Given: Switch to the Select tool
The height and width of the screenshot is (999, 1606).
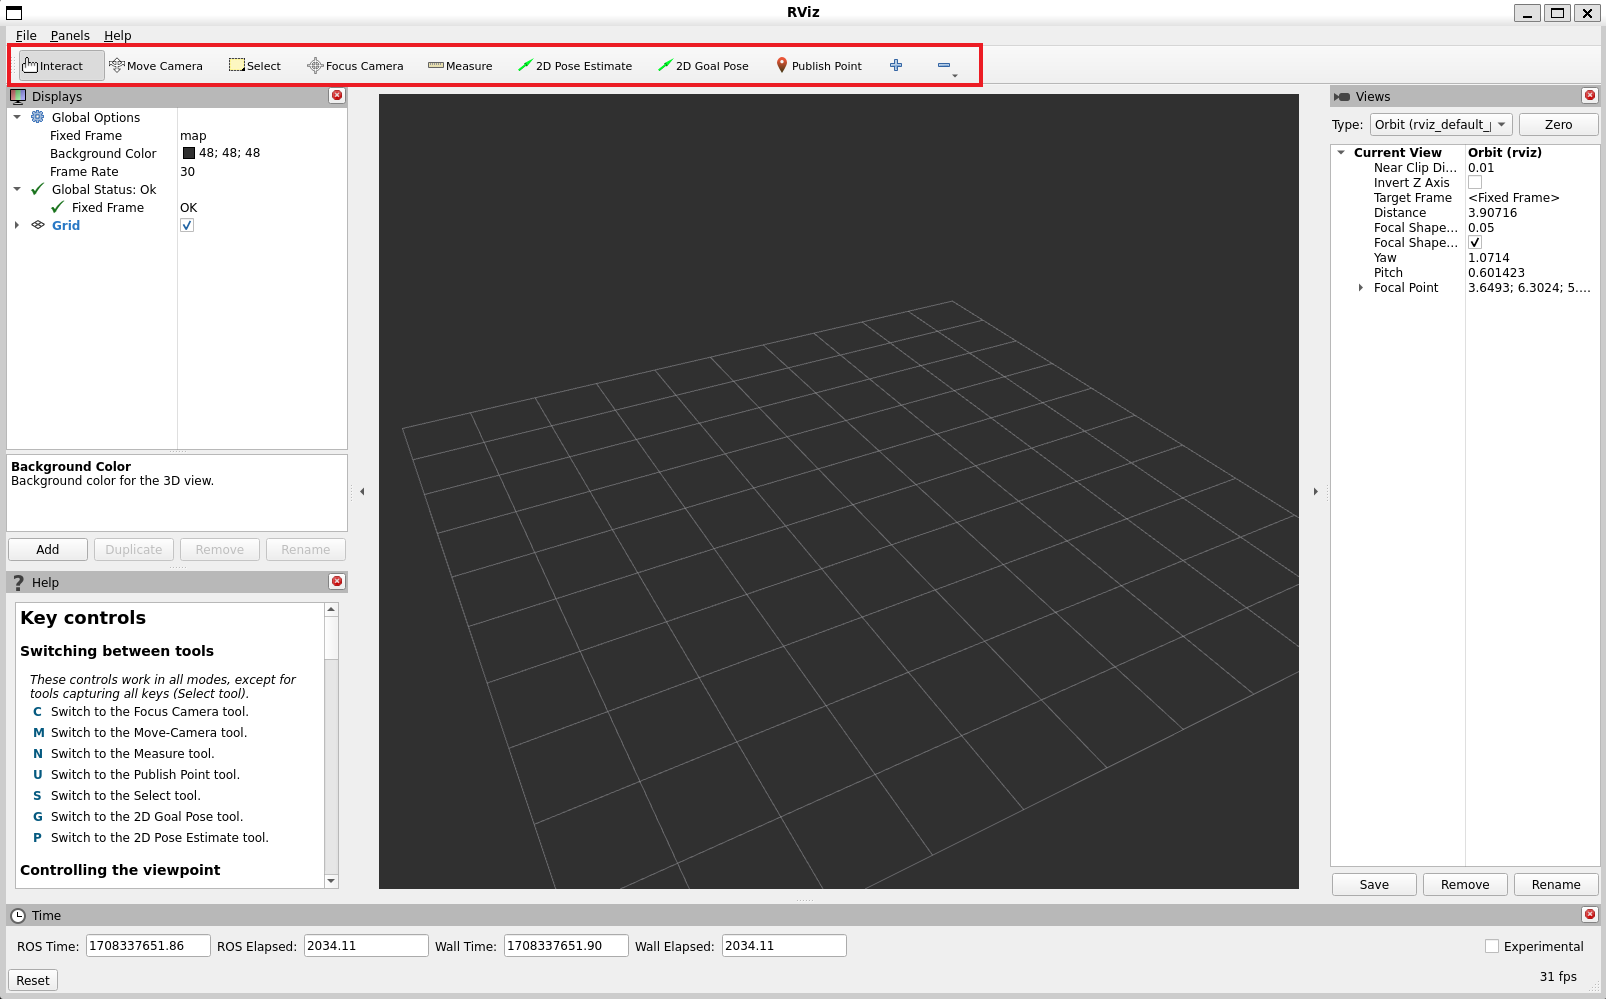Looking at the screenshot, I should click(254, 65).
